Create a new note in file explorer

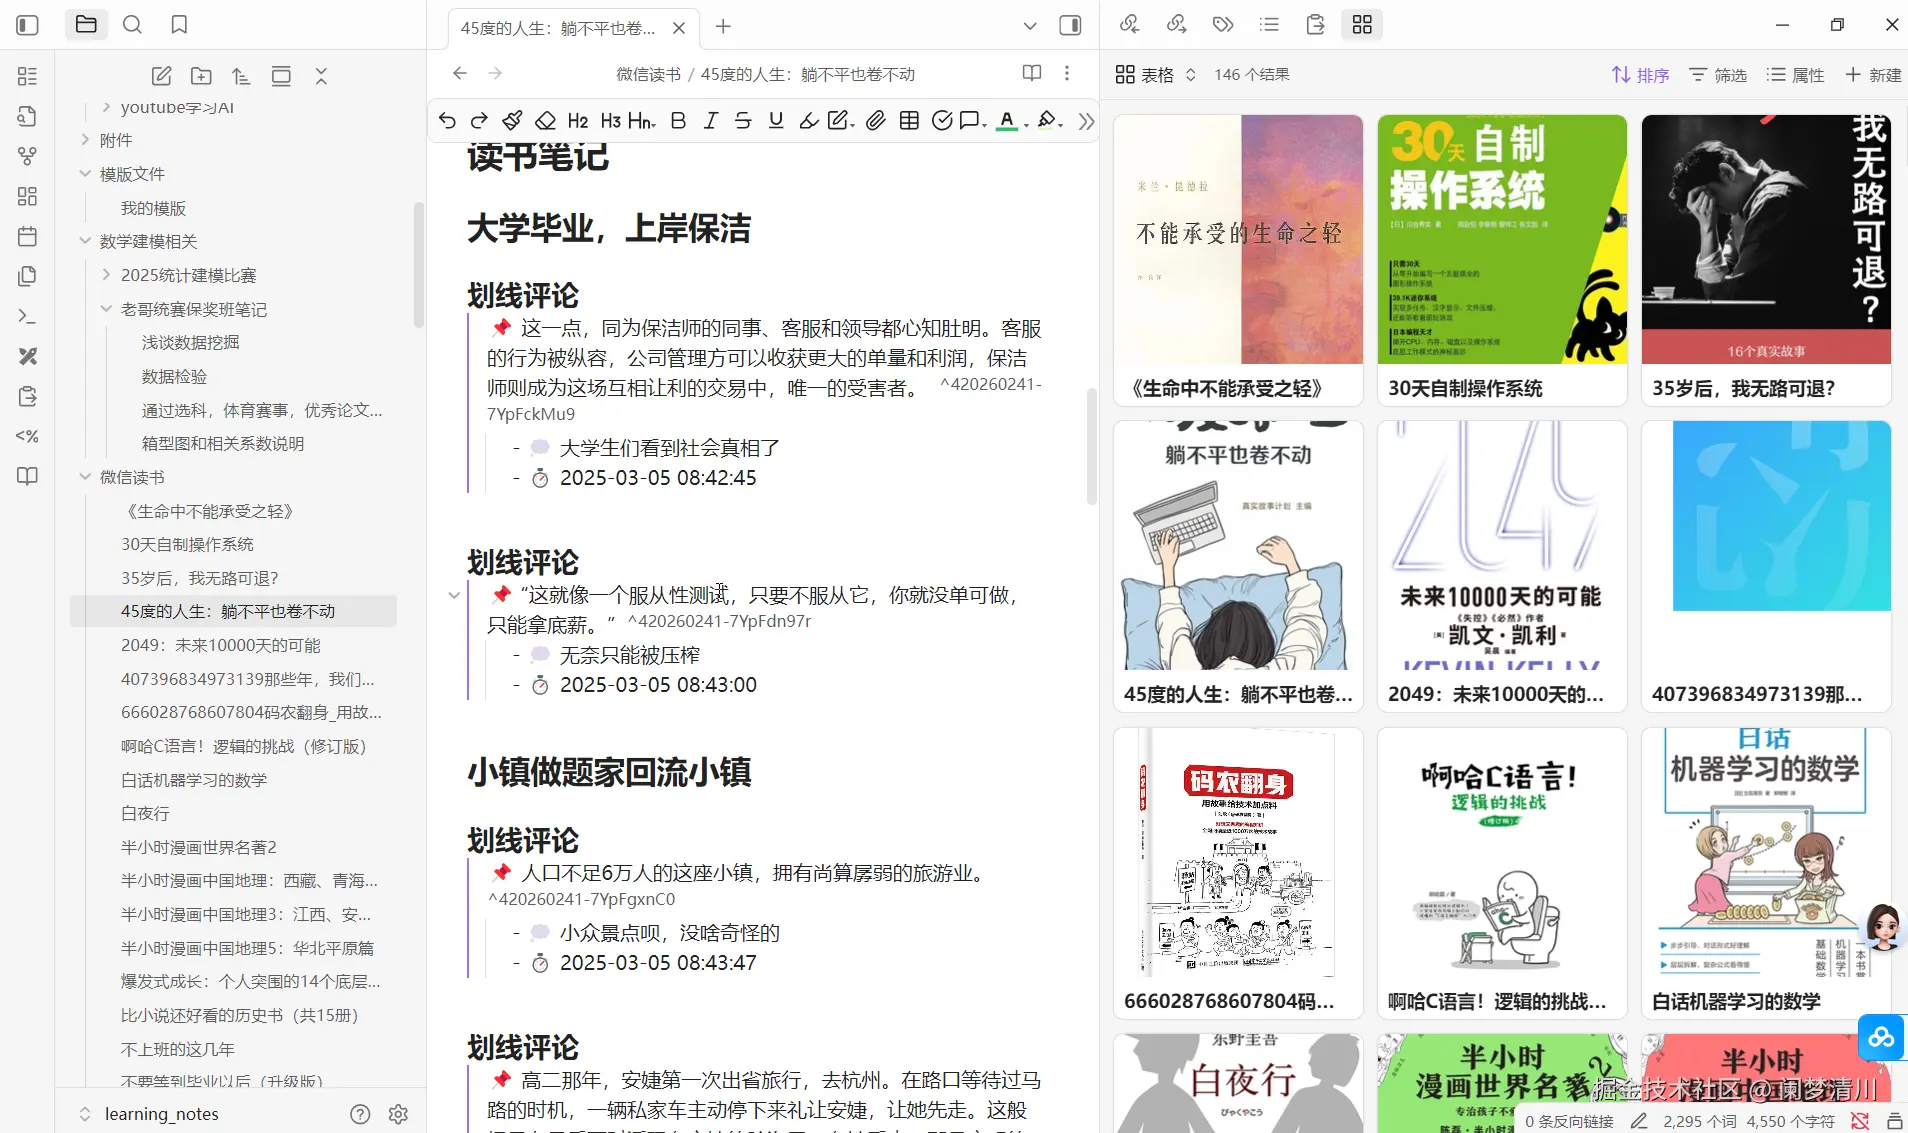point(161,76)
